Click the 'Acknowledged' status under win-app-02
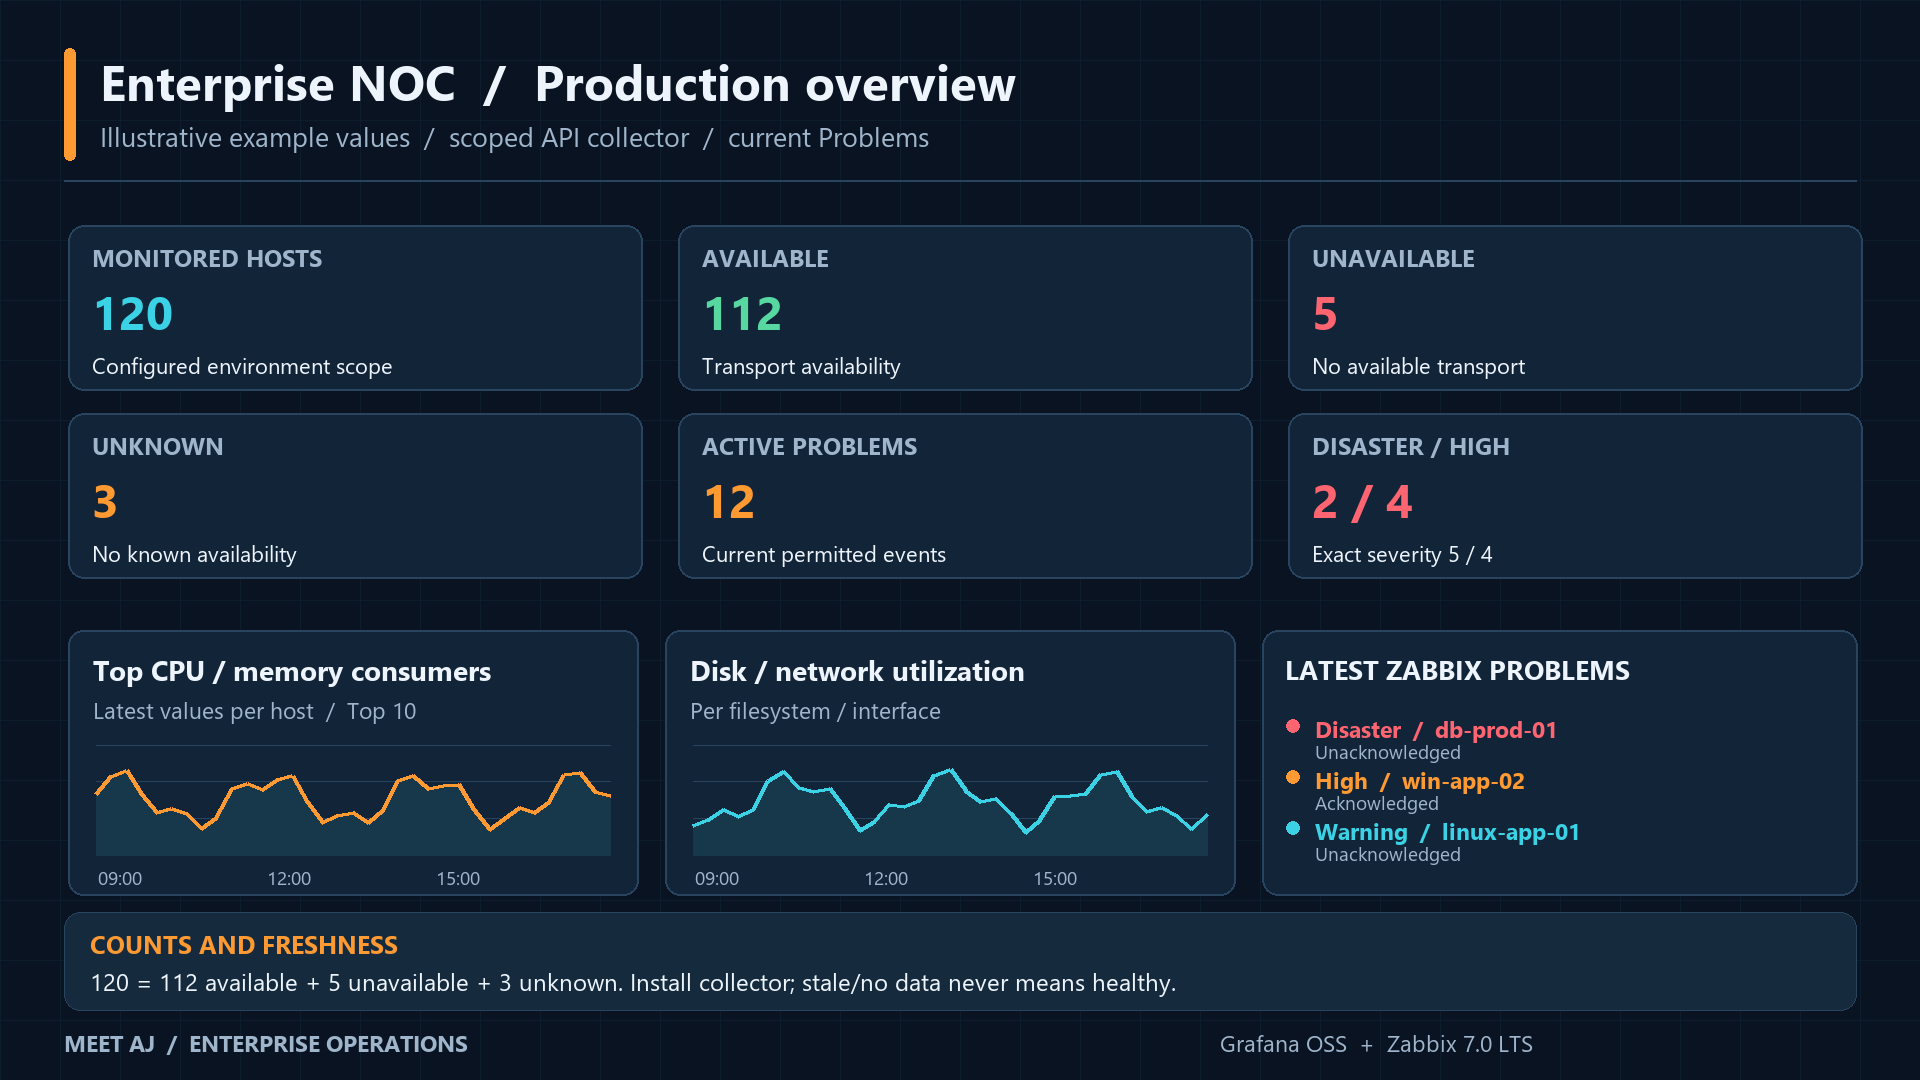1920x1080 pixels. (x=1377, y=803)
